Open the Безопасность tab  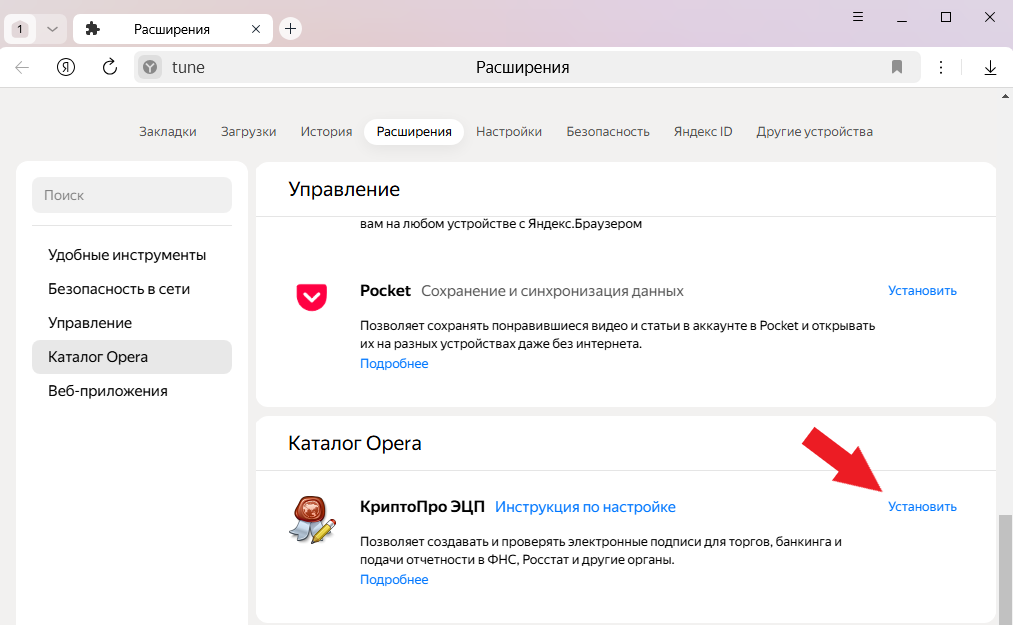click(608, 132)
